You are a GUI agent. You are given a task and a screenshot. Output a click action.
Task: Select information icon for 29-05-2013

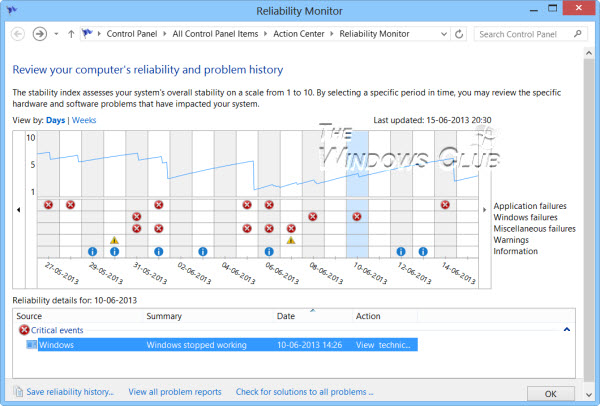pyautogui.click(x=93, y=251)
